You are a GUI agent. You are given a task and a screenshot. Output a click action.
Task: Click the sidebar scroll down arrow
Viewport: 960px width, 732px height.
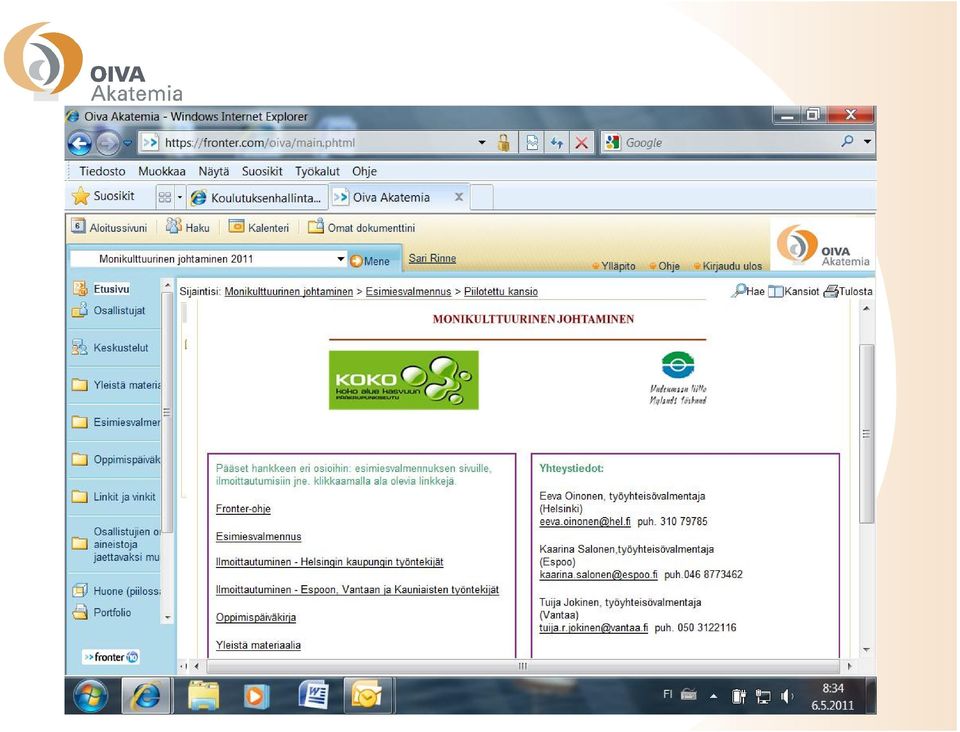click(167, 618)
